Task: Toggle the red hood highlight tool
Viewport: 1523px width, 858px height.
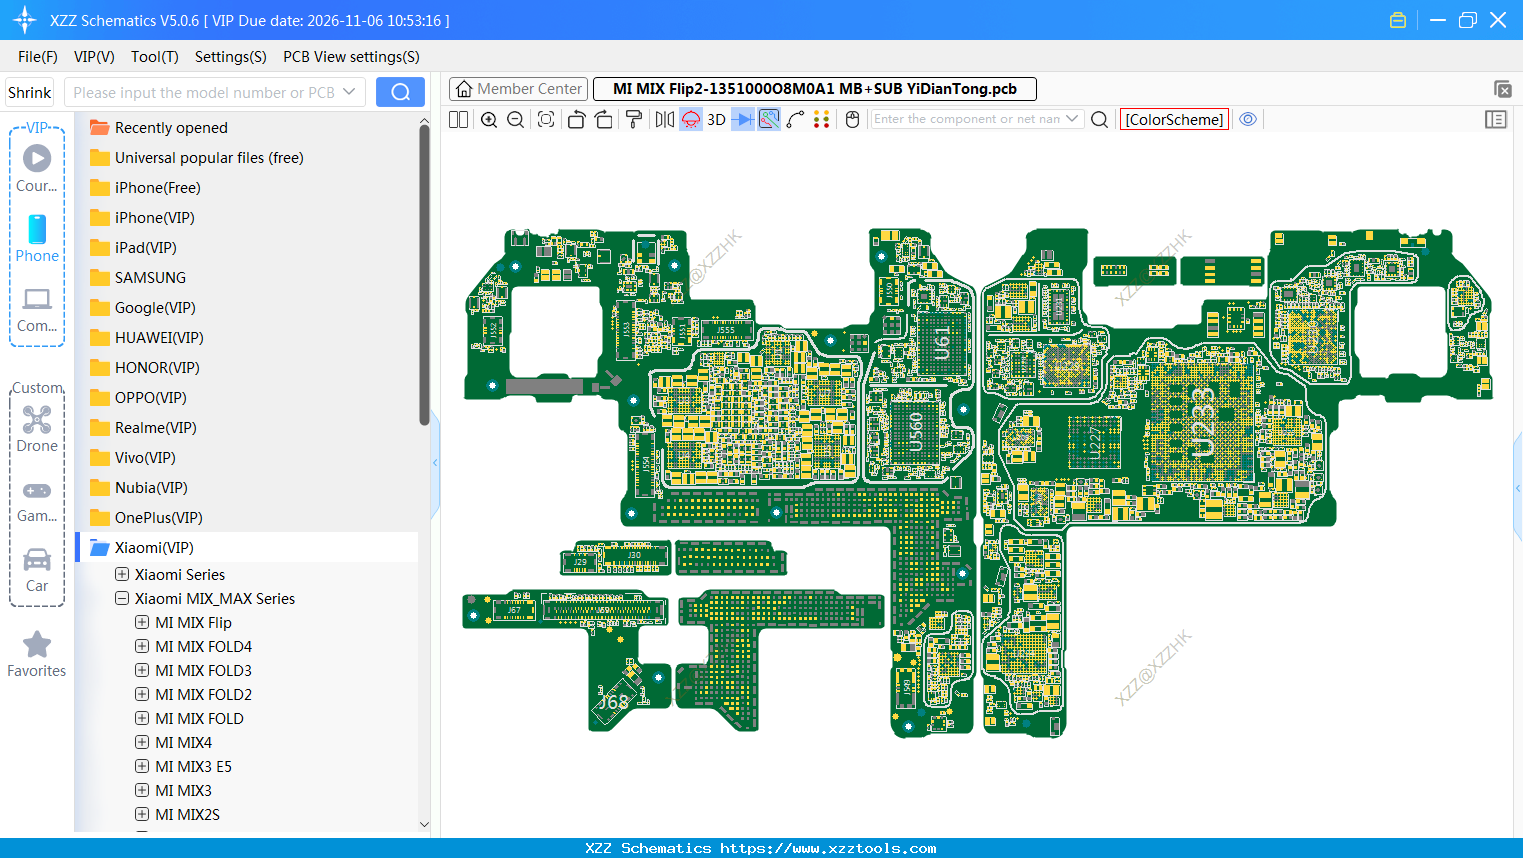Action: [x=691, y=119]
